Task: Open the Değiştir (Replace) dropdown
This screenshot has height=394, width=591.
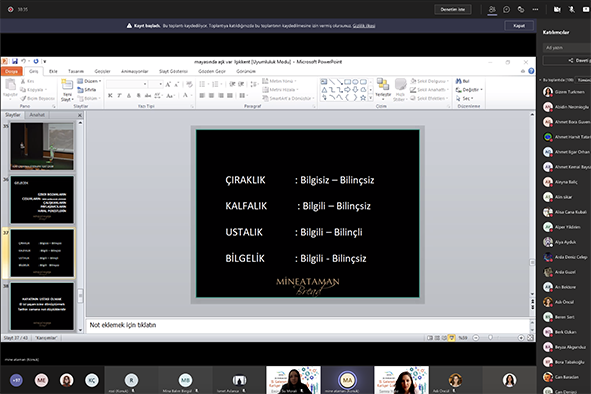Action: pos(469,90)
